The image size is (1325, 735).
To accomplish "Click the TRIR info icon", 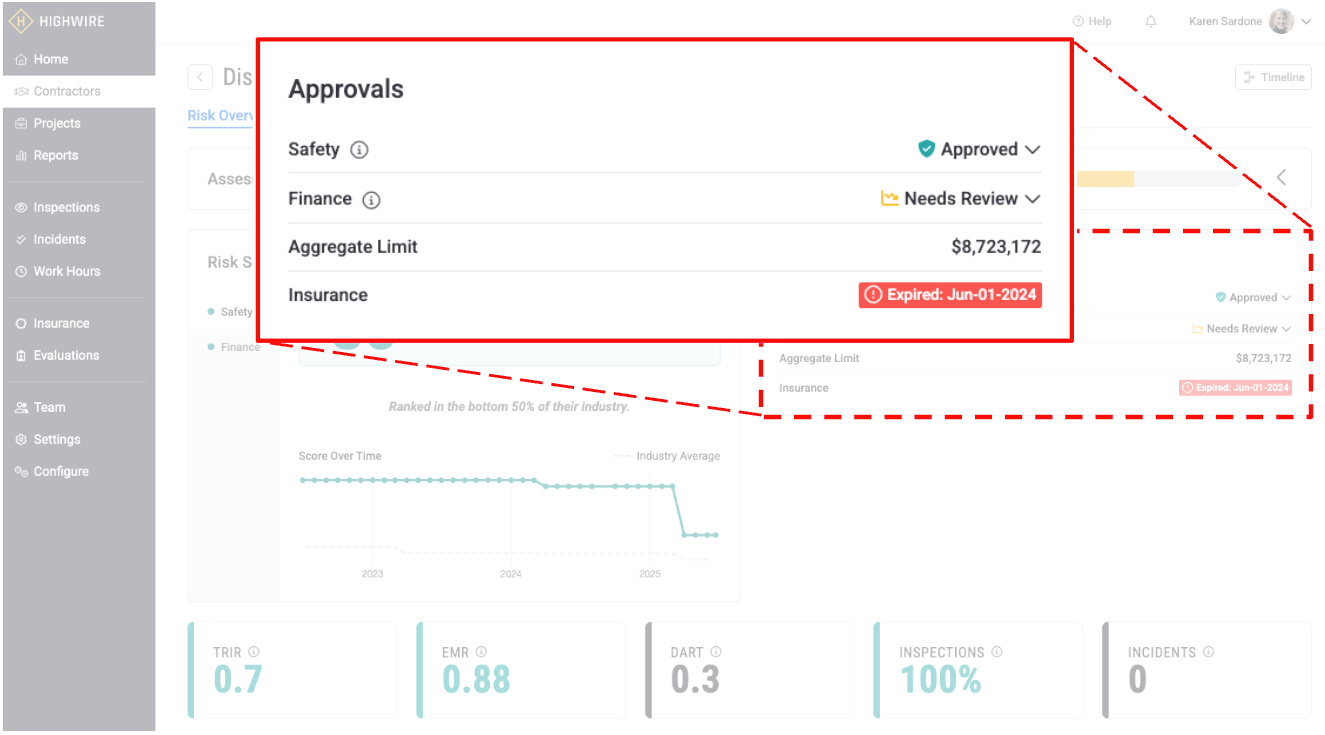I will pos(254,652).
